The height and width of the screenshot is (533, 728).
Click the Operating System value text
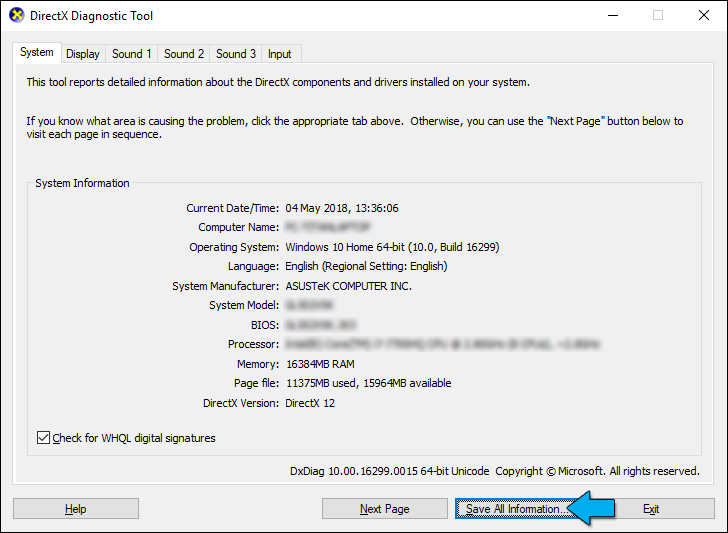point(392,247)
